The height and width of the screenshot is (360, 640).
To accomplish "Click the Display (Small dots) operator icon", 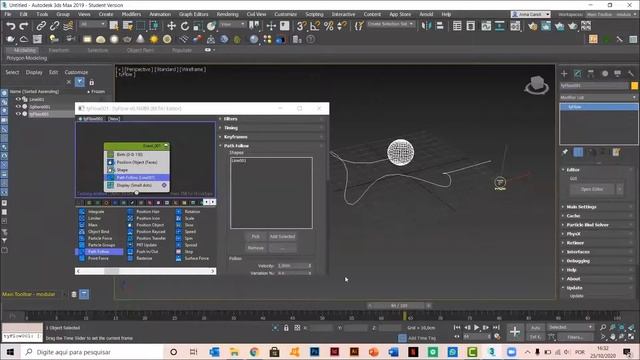I will (110, 185).
